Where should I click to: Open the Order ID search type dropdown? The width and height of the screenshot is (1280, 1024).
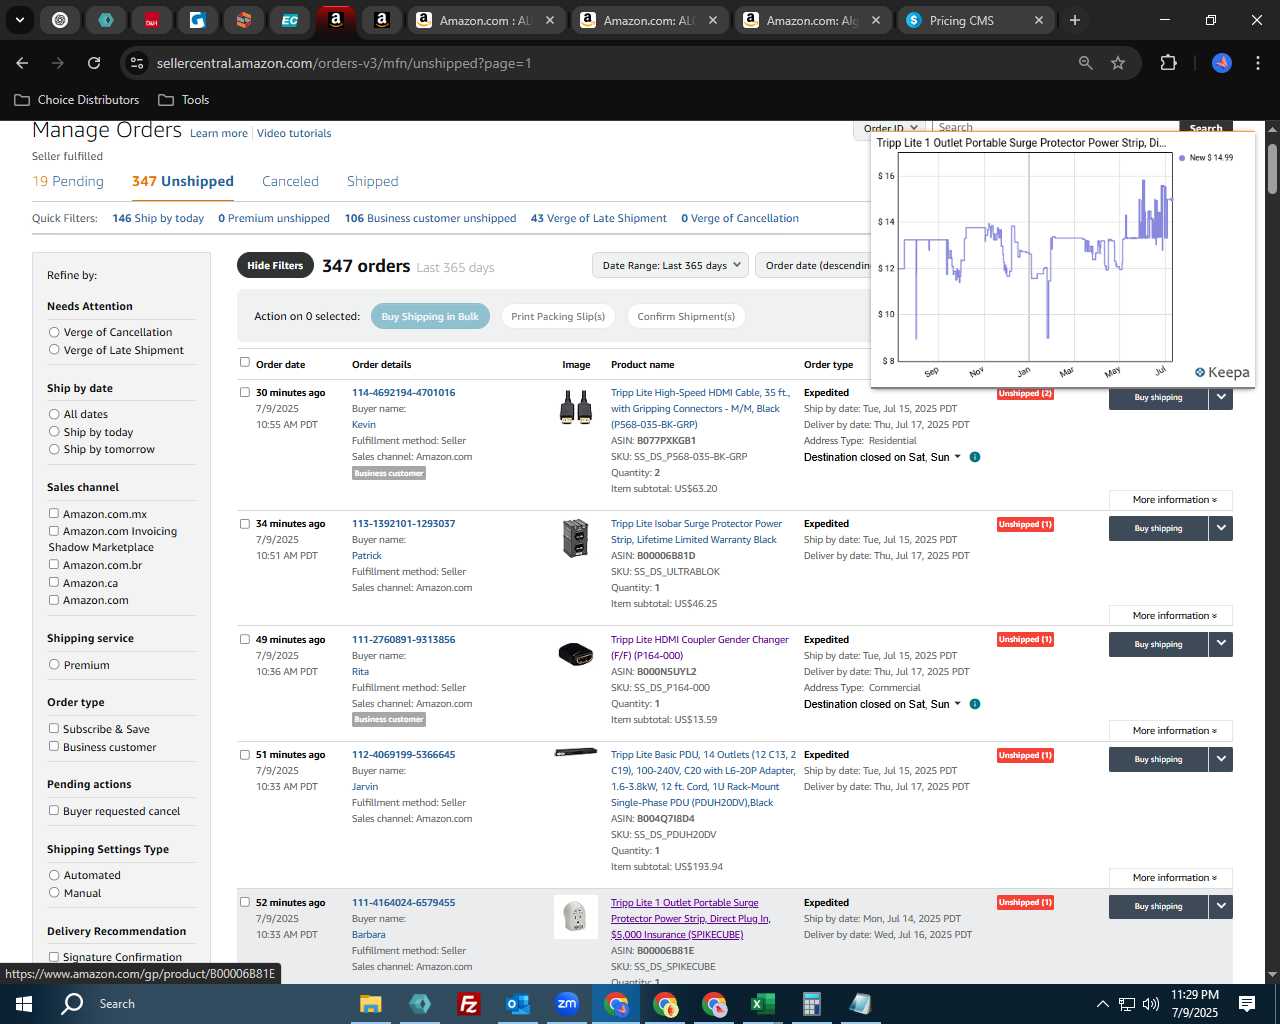click(891, 127)
